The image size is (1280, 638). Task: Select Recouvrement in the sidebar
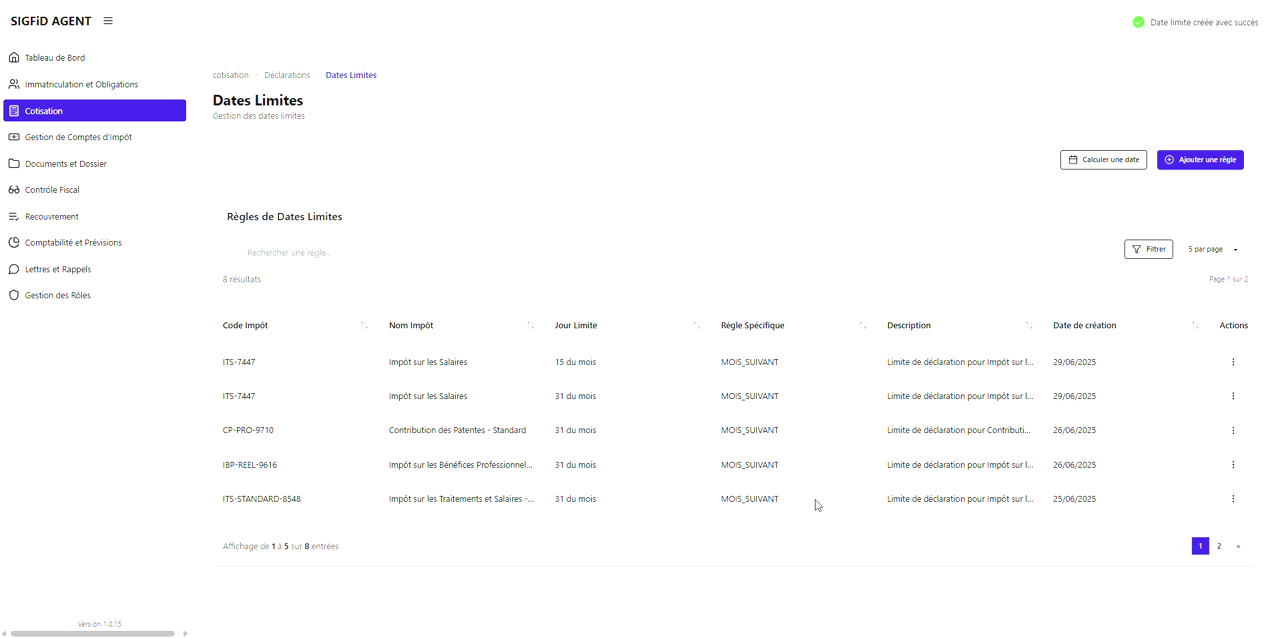(x=51, y=217)
